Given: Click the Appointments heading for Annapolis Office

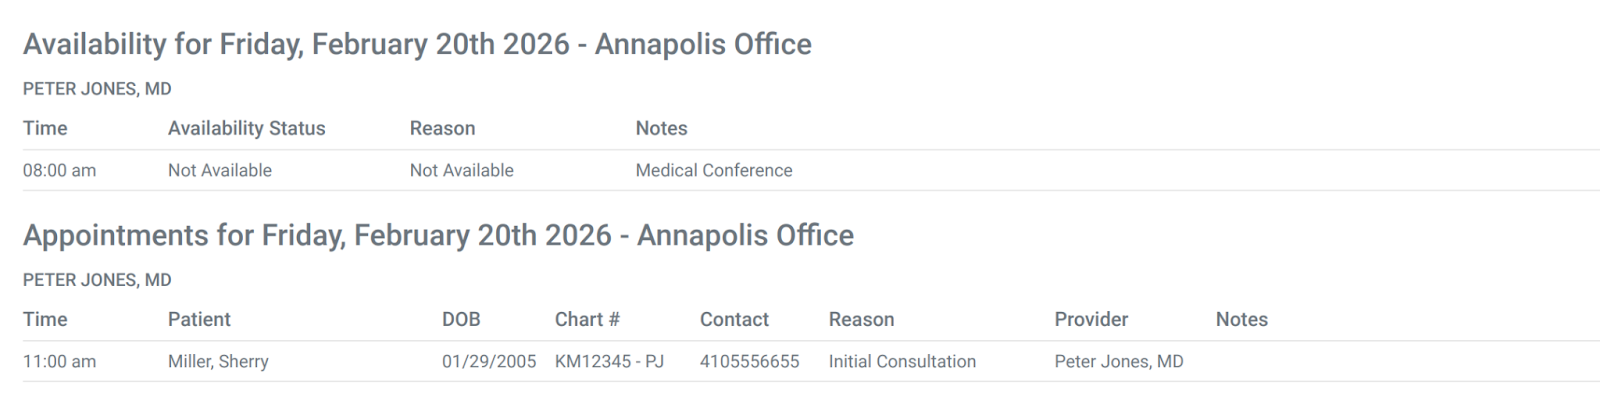Looking at the screenshot, I should click(438, 235).
